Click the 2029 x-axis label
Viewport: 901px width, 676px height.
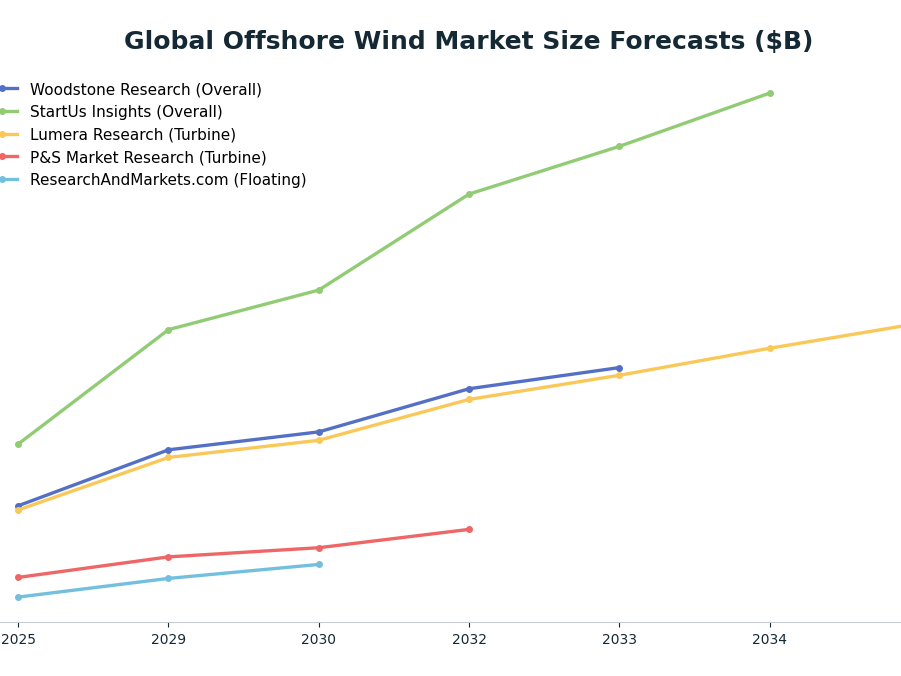168,639
